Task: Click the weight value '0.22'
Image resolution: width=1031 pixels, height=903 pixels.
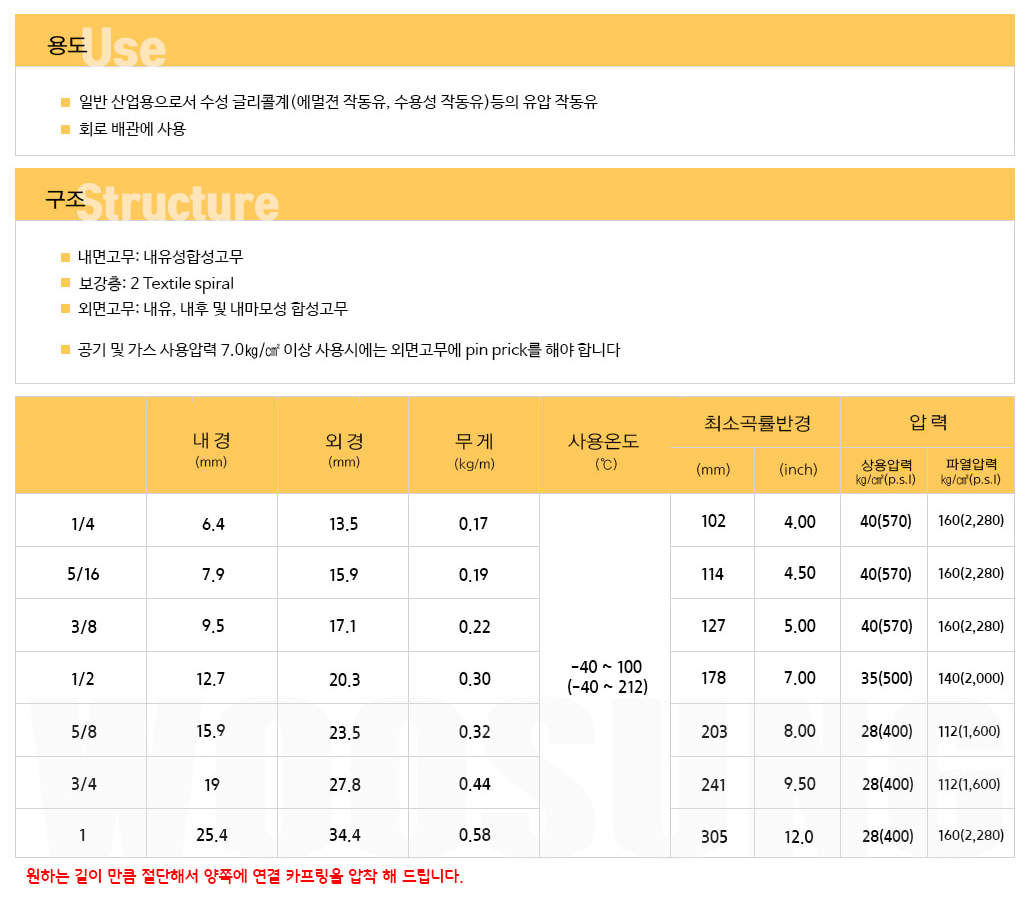Action: point(475,627)
